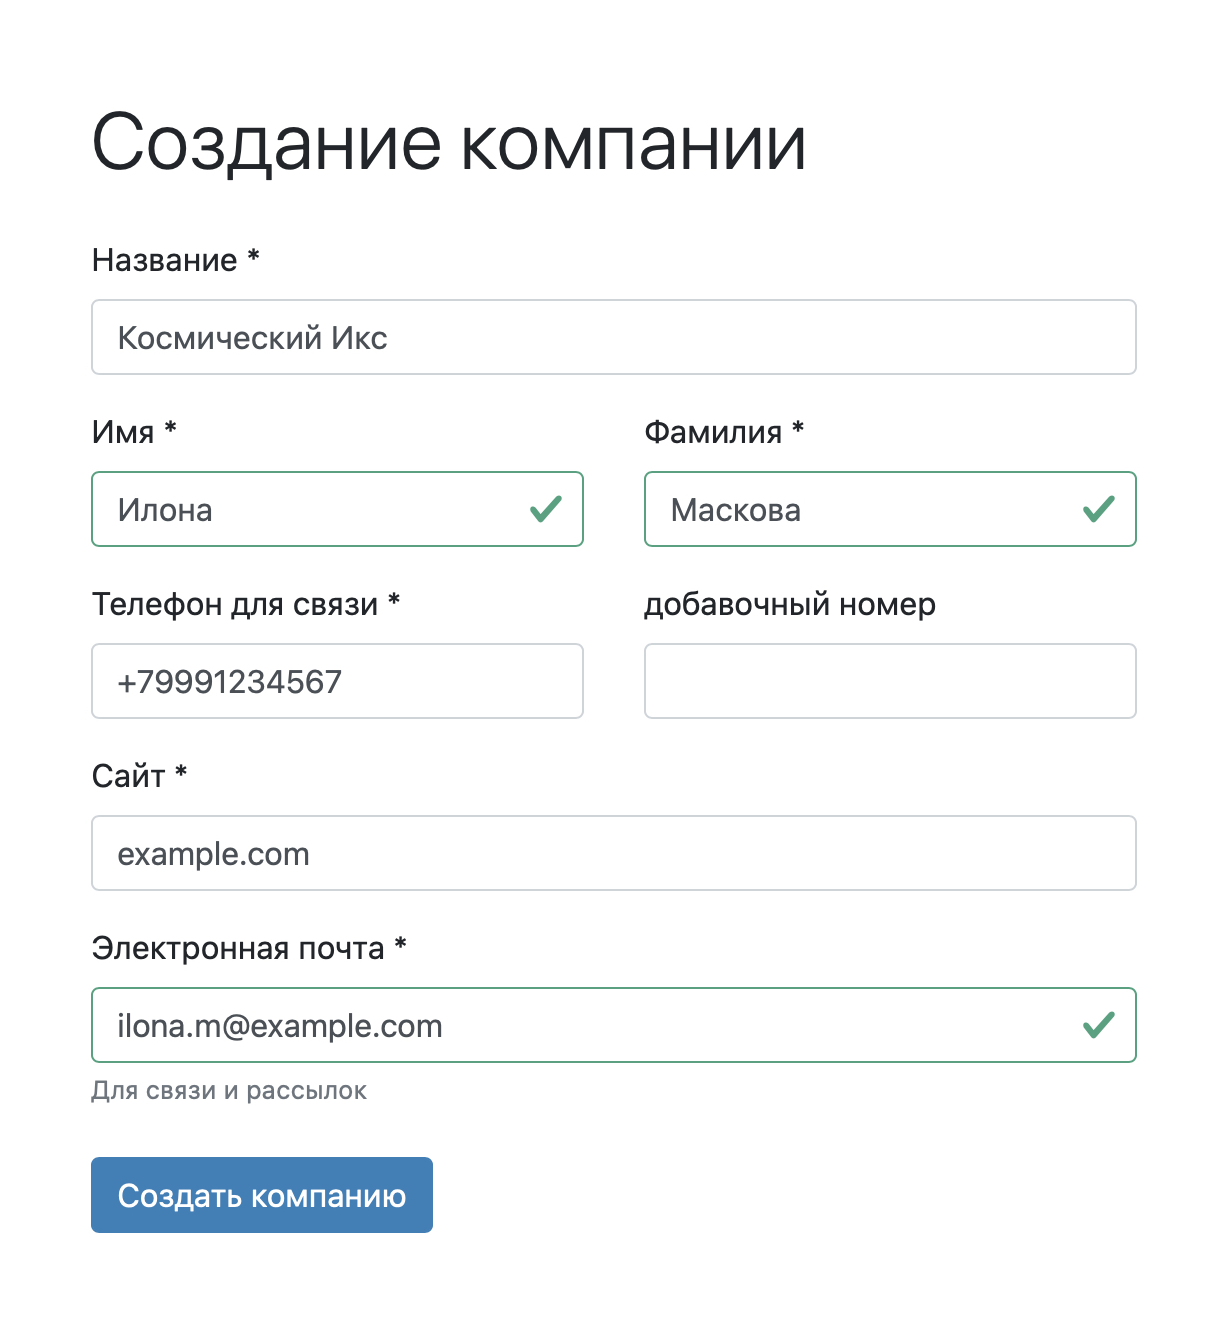Click the green checkmark in the Имя field
The height and width of the screenshot is (1322, 1226).
pos(546,509)
